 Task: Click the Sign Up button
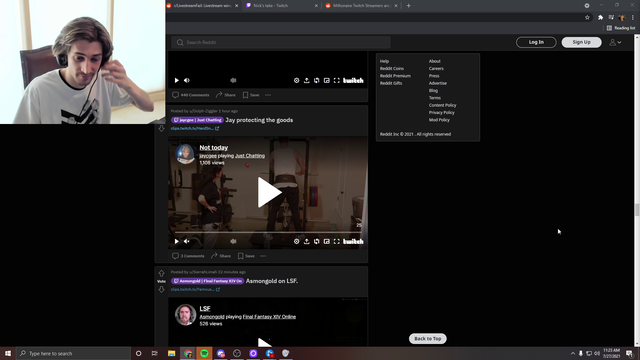coord(581,42)
